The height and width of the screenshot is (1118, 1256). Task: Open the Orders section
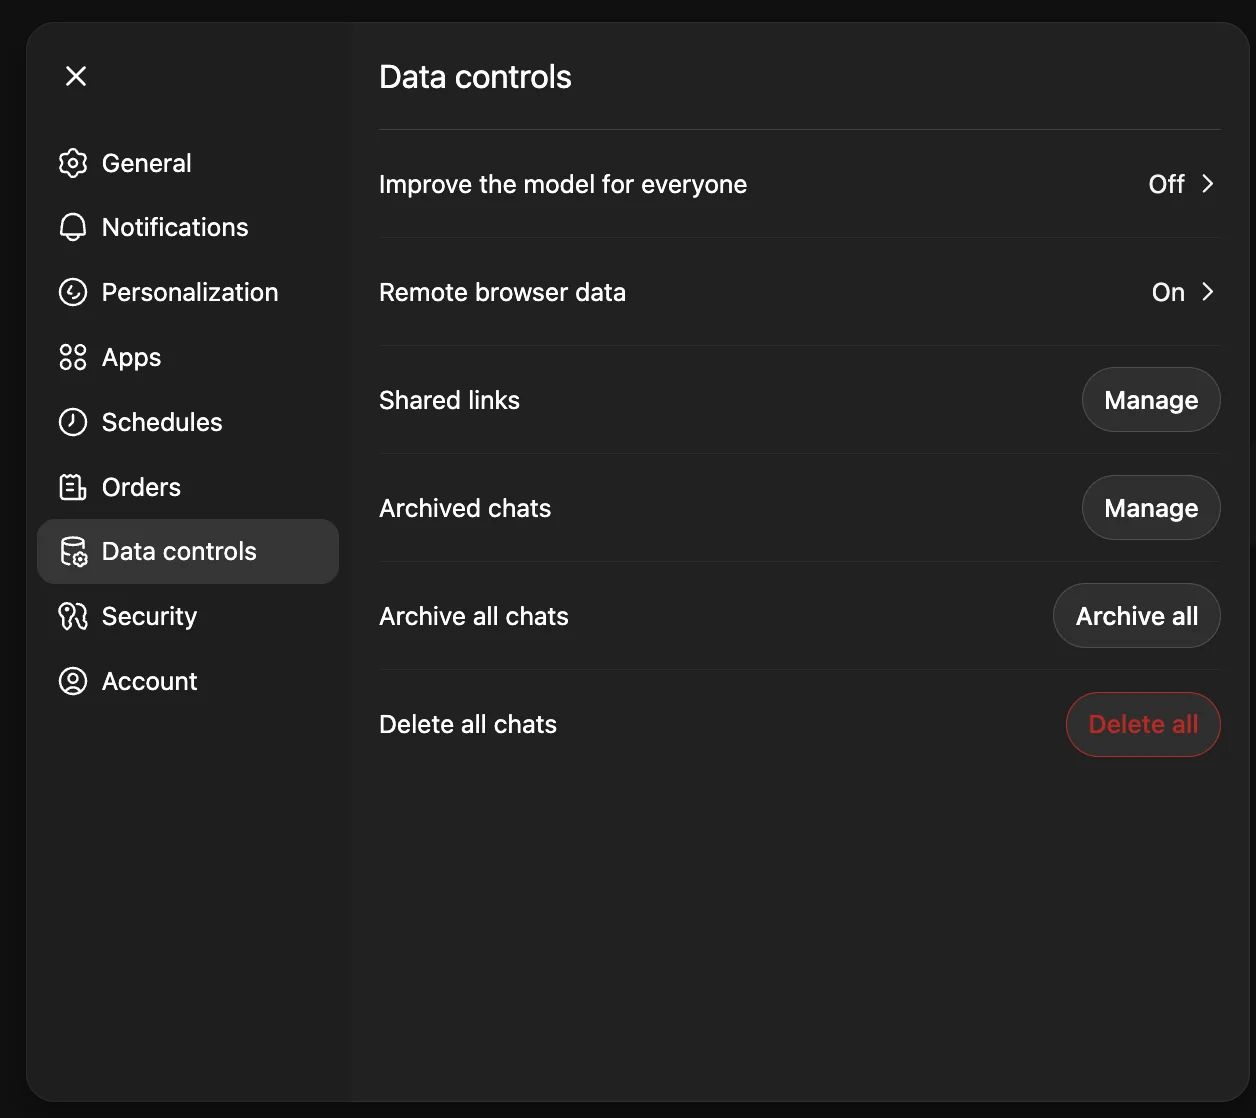coord(188,487)
